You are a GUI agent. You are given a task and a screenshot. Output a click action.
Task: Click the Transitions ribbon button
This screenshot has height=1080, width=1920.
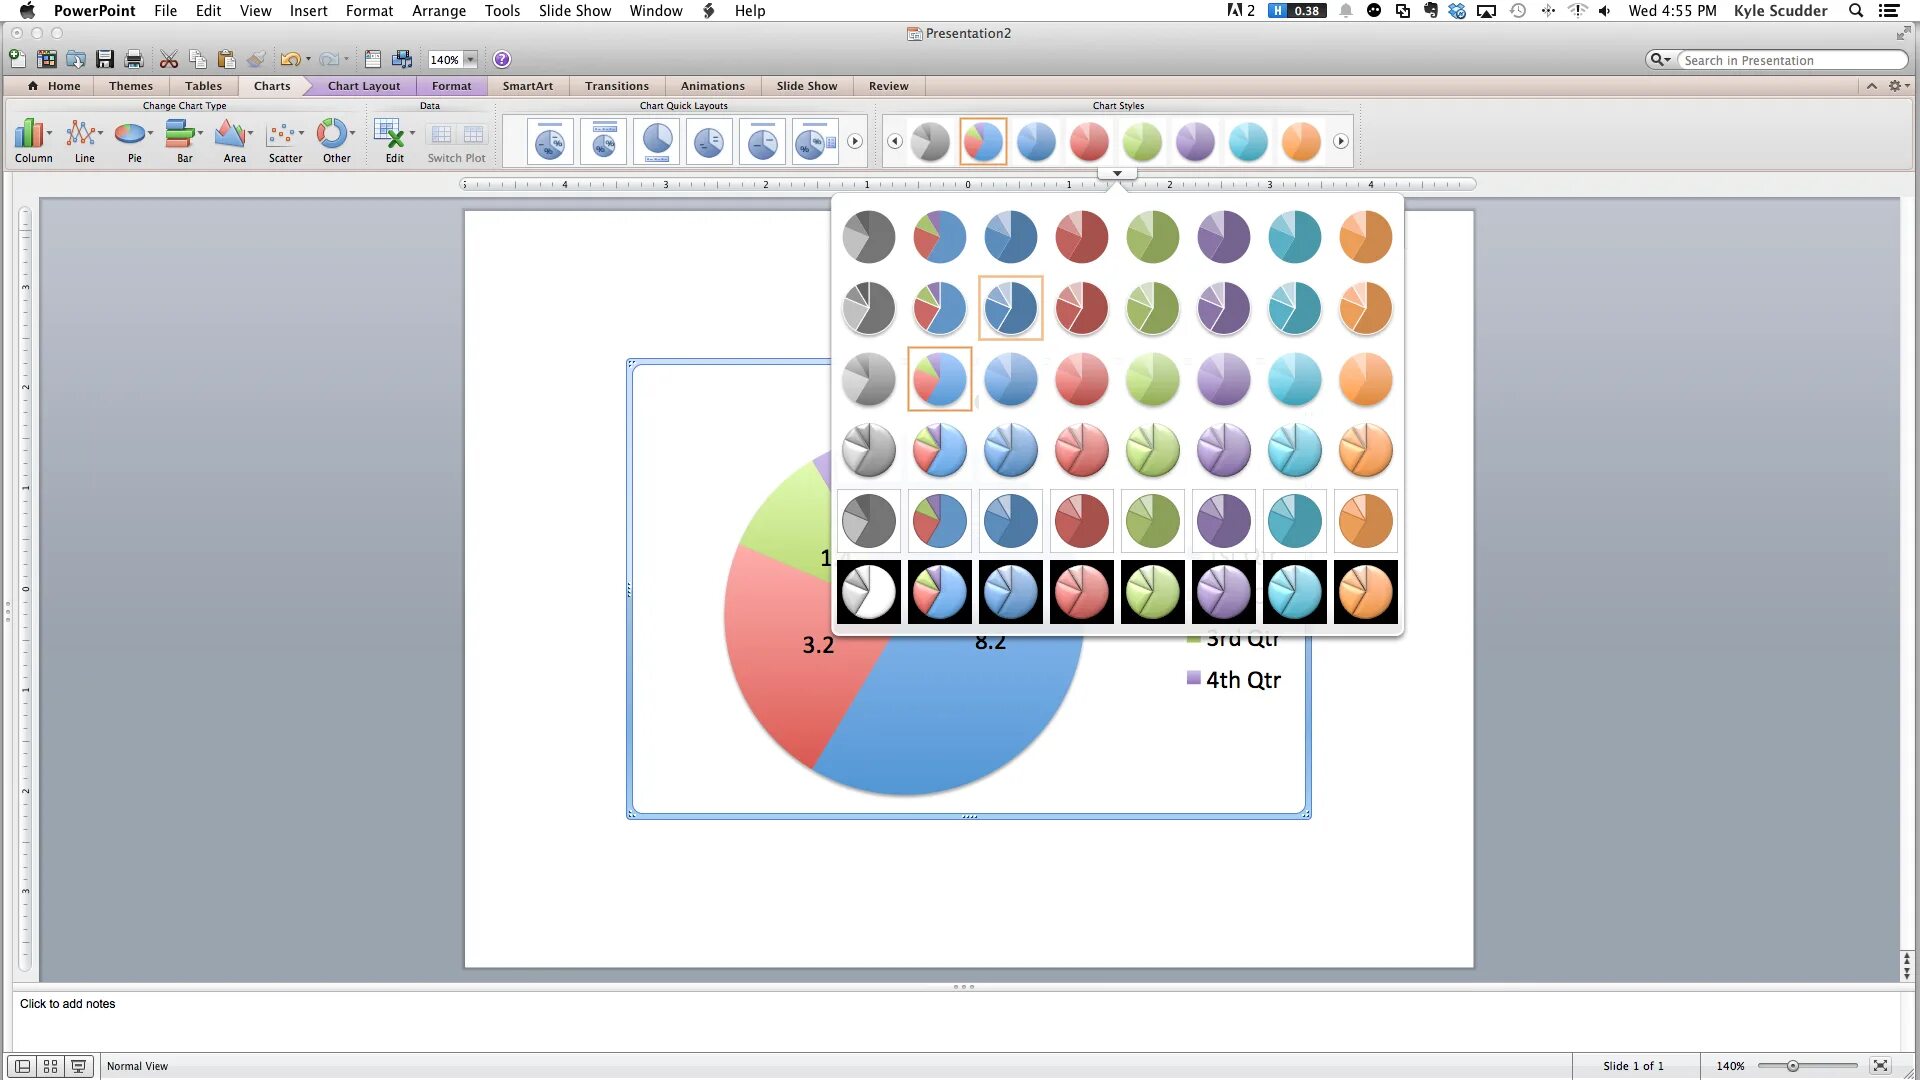[616, 86]
